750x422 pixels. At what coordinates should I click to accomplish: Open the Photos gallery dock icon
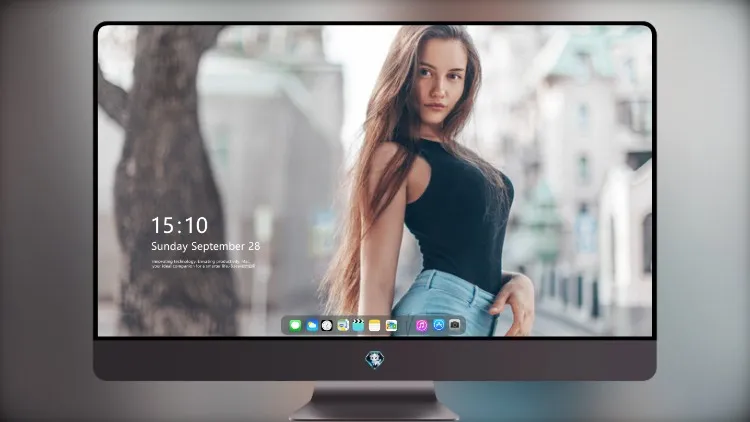pos(391,326)
